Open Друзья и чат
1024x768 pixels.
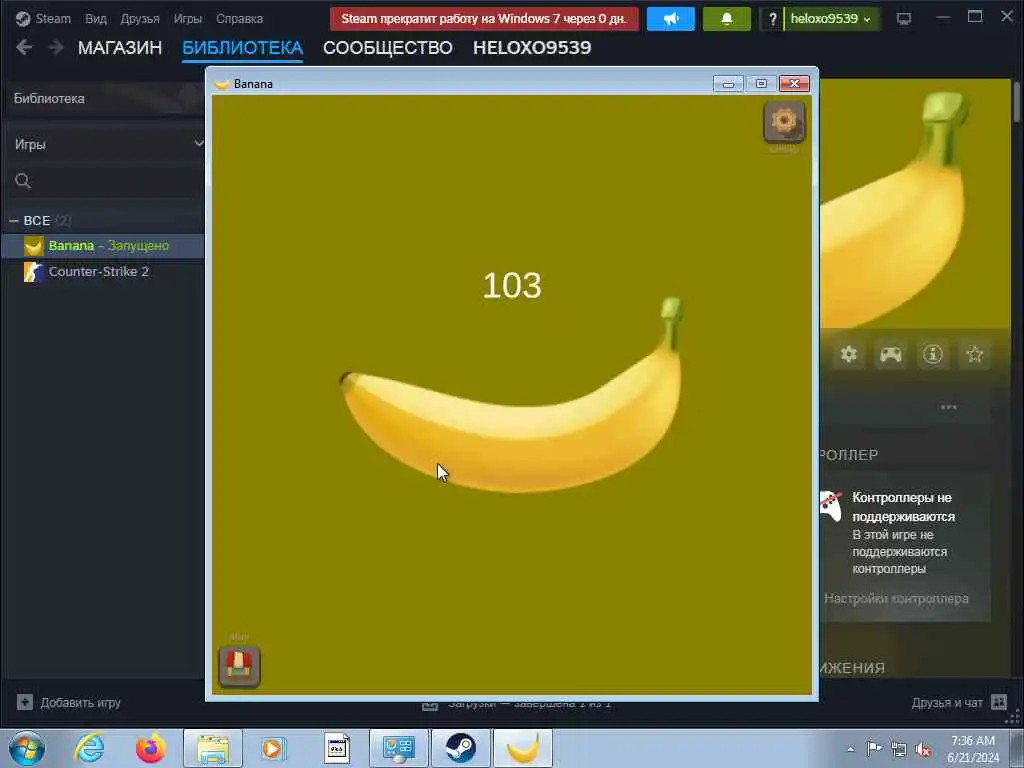point(959,703)
